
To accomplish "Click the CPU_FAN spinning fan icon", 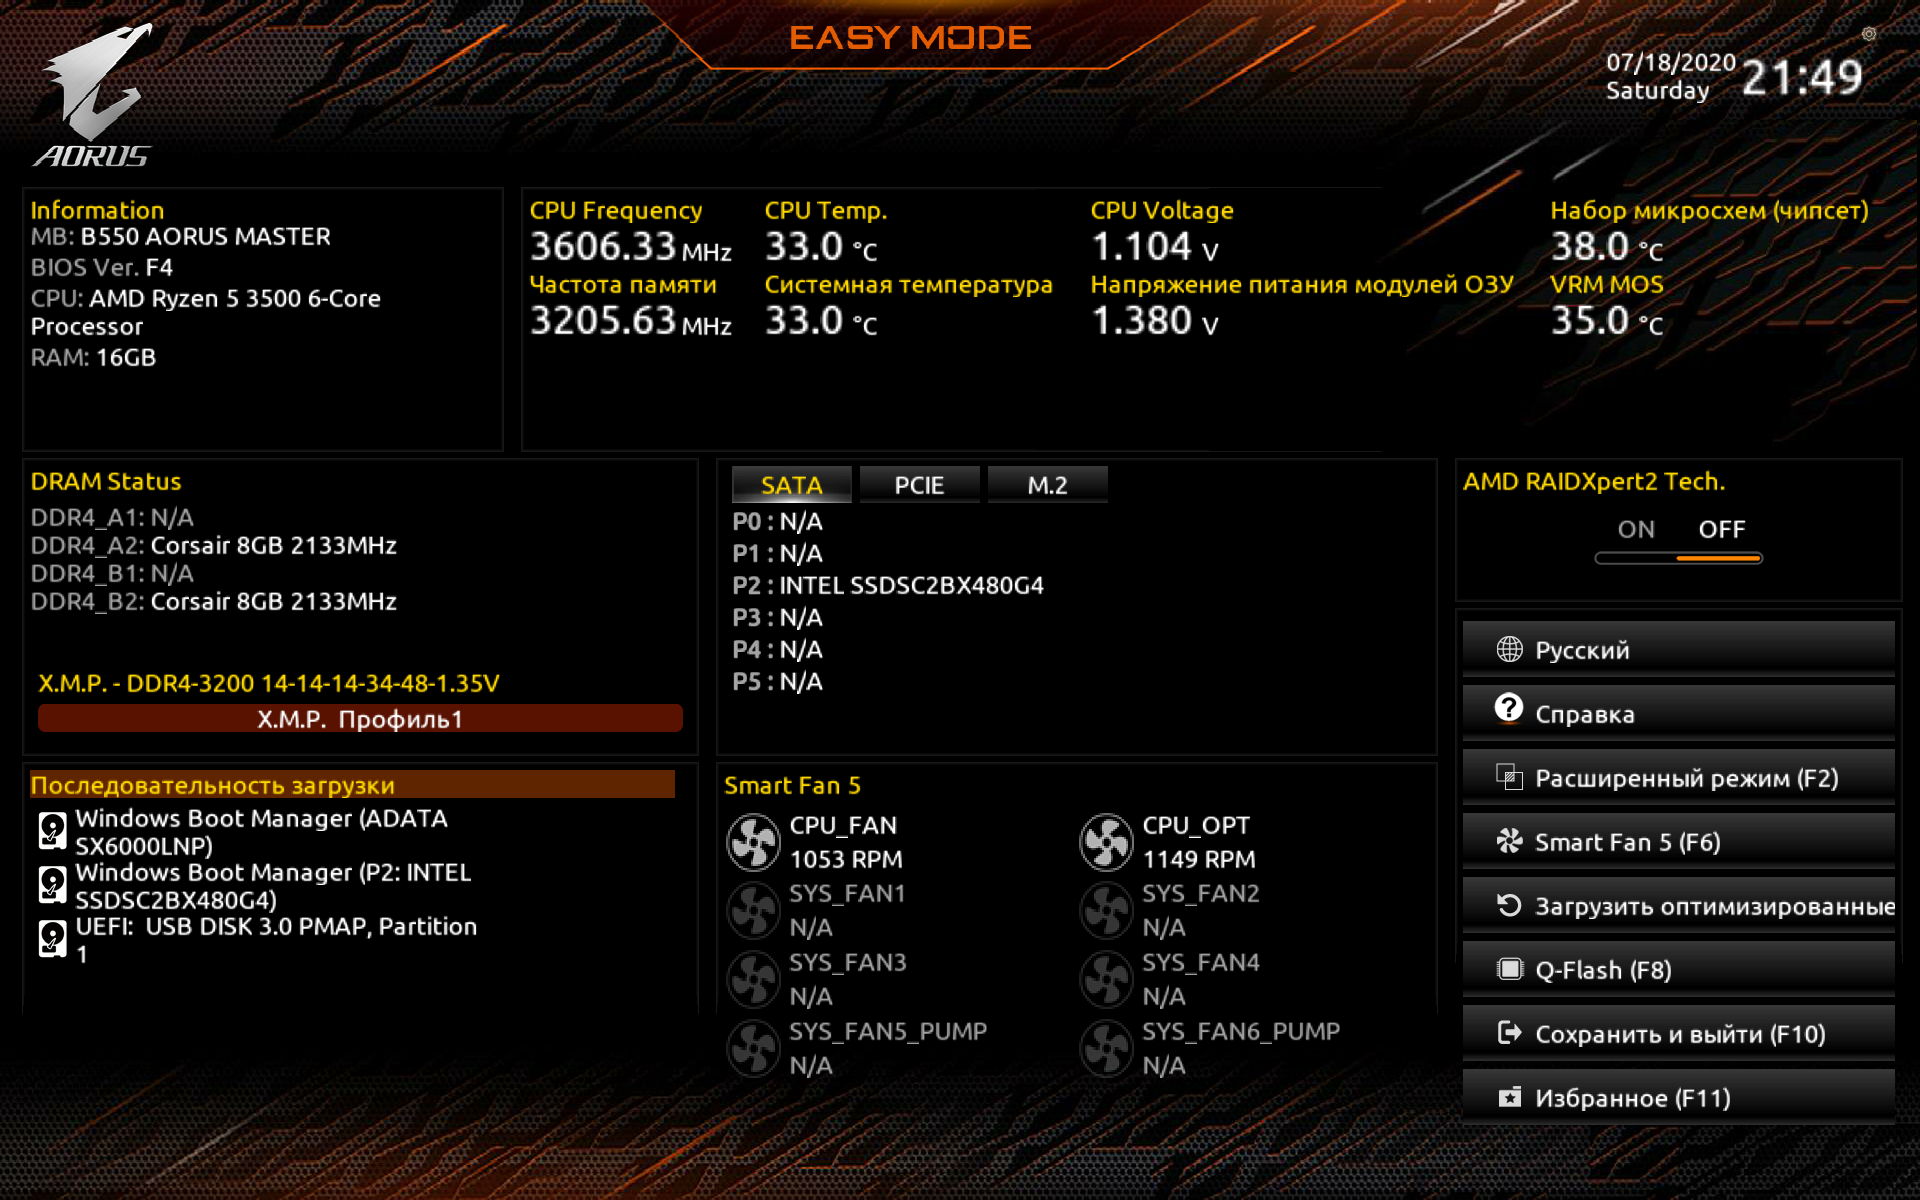I will tap(753, 842).
